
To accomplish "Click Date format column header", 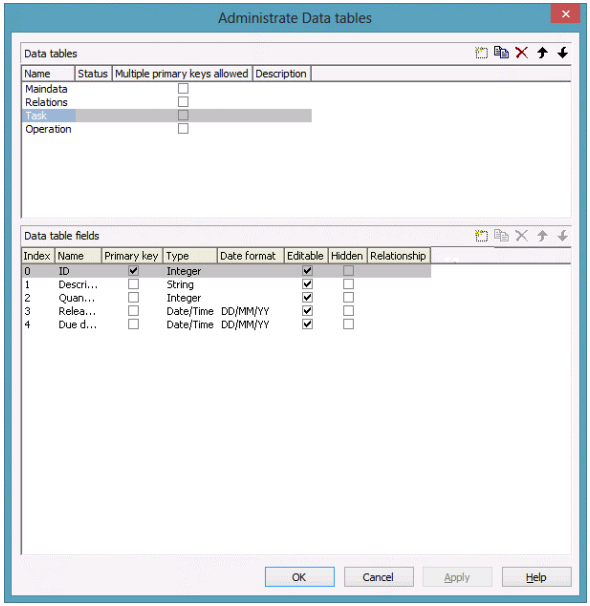I will [250, 256].
